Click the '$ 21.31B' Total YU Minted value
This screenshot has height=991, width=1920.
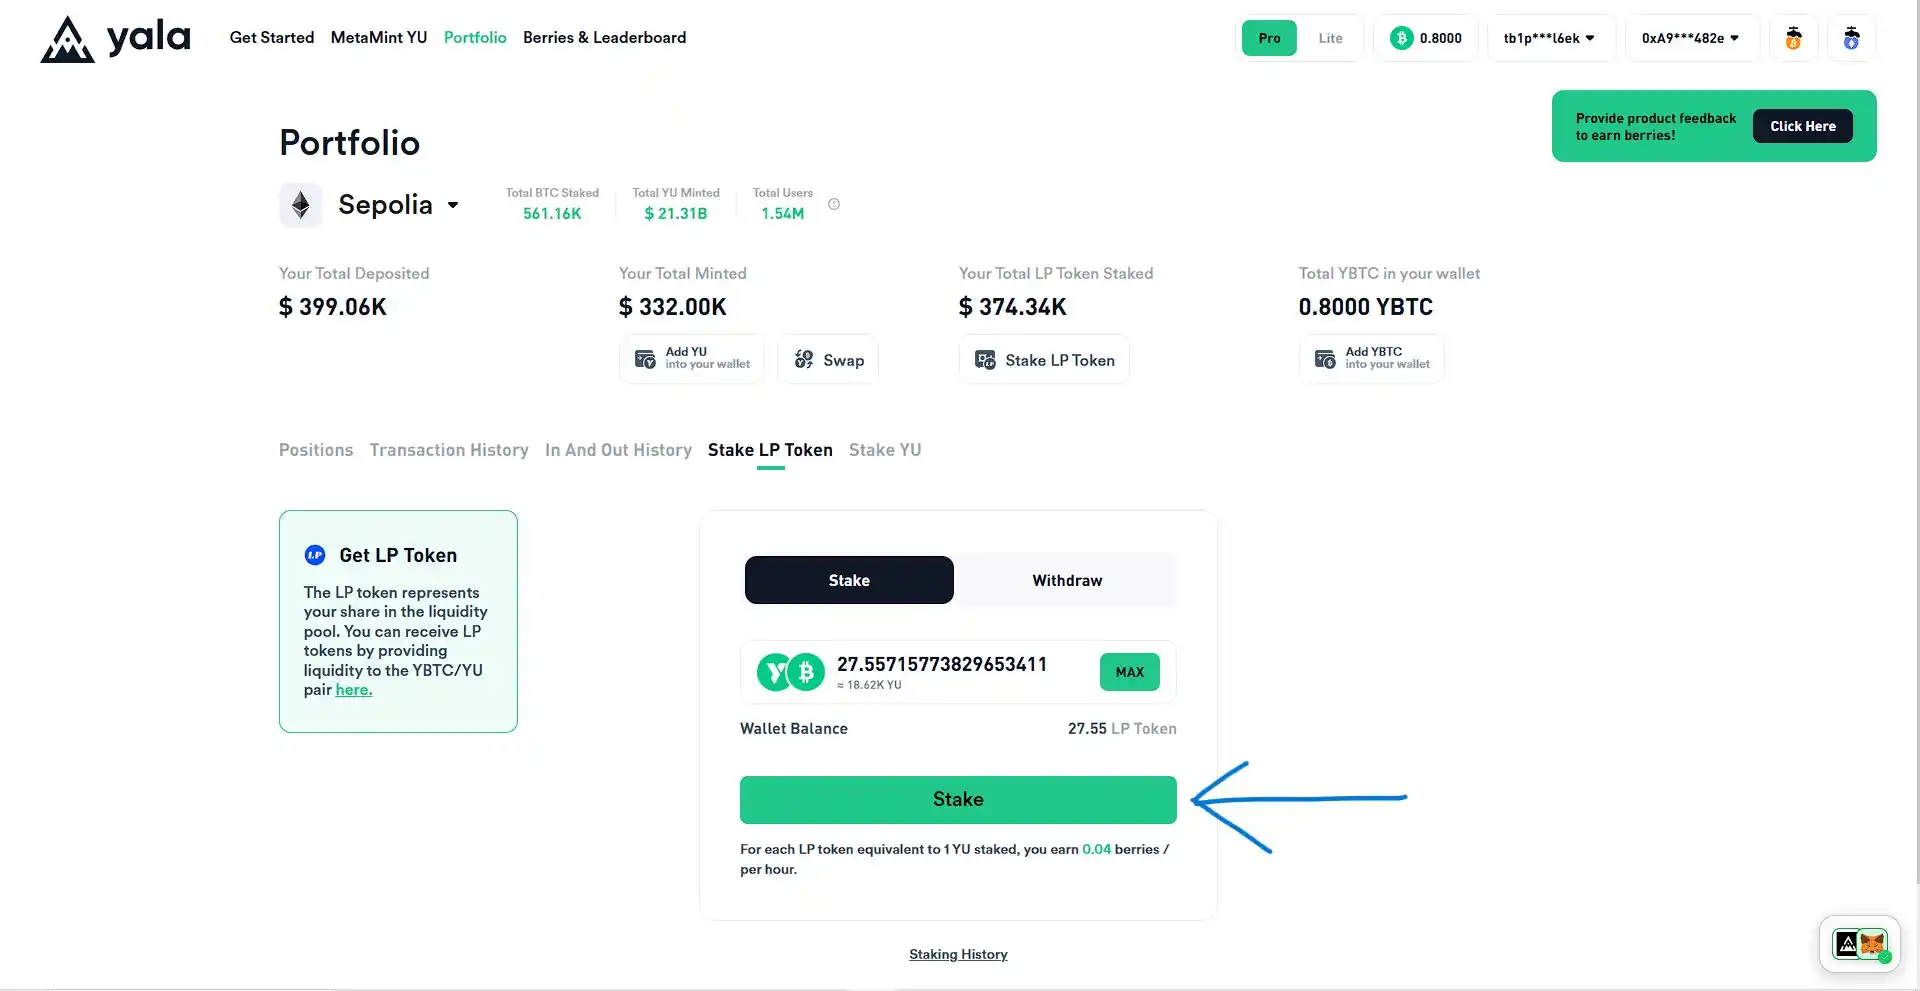pos(675,214)
